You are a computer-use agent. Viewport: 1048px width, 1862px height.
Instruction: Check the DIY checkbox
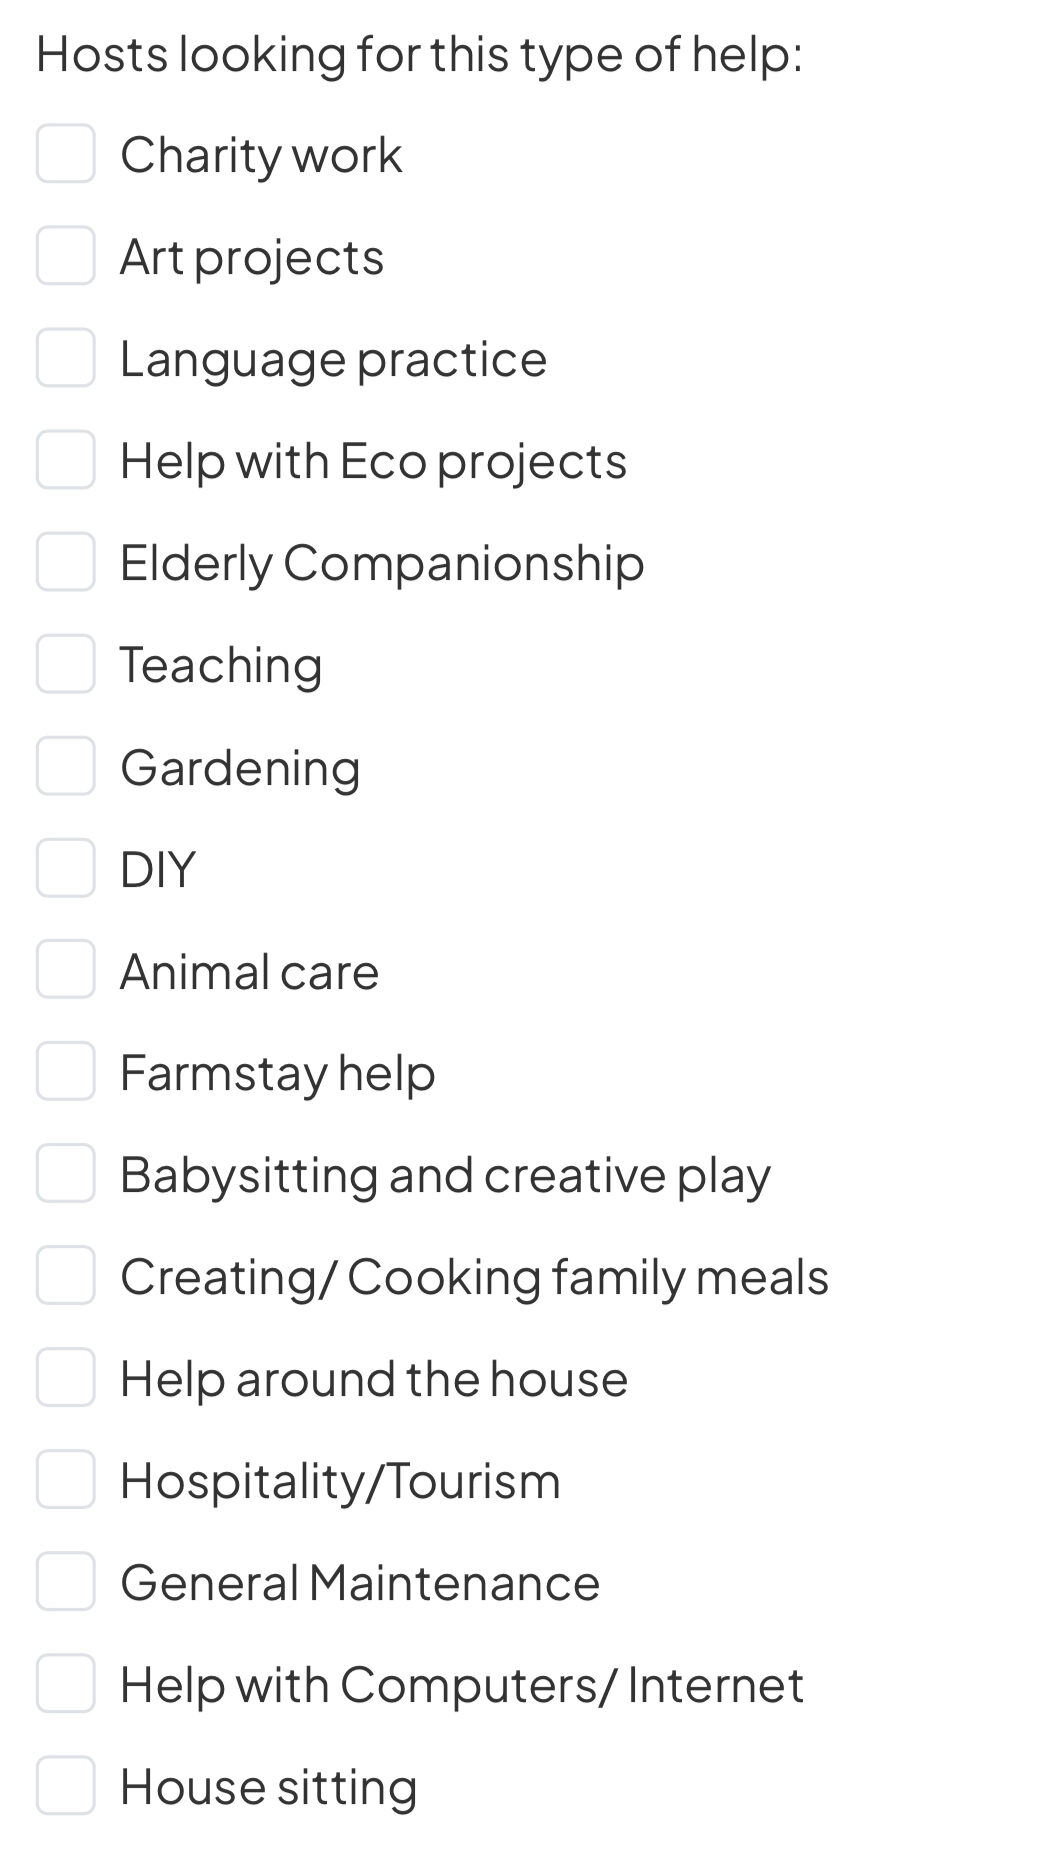tap(66, 868)
